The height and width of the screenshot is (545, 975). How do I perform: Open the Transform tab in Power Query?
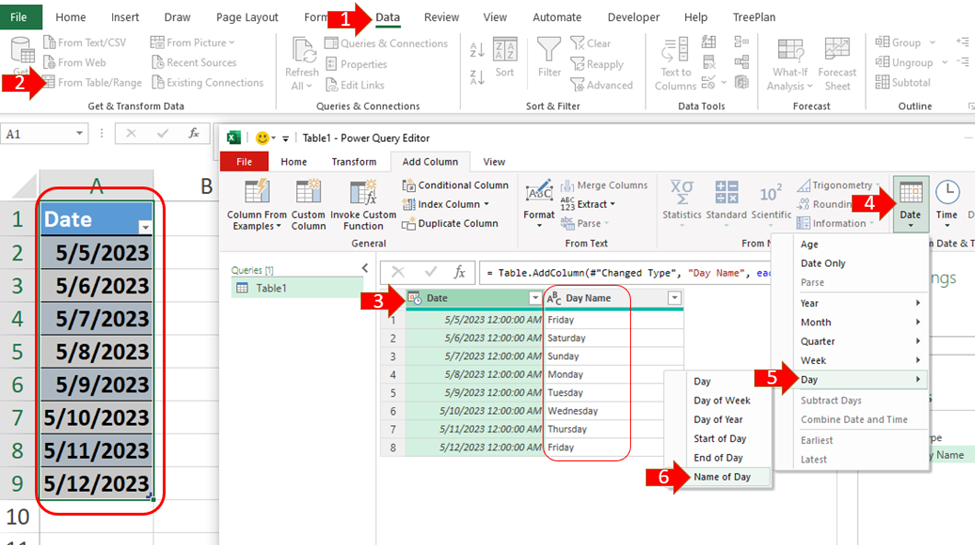(x=354, y=162)
